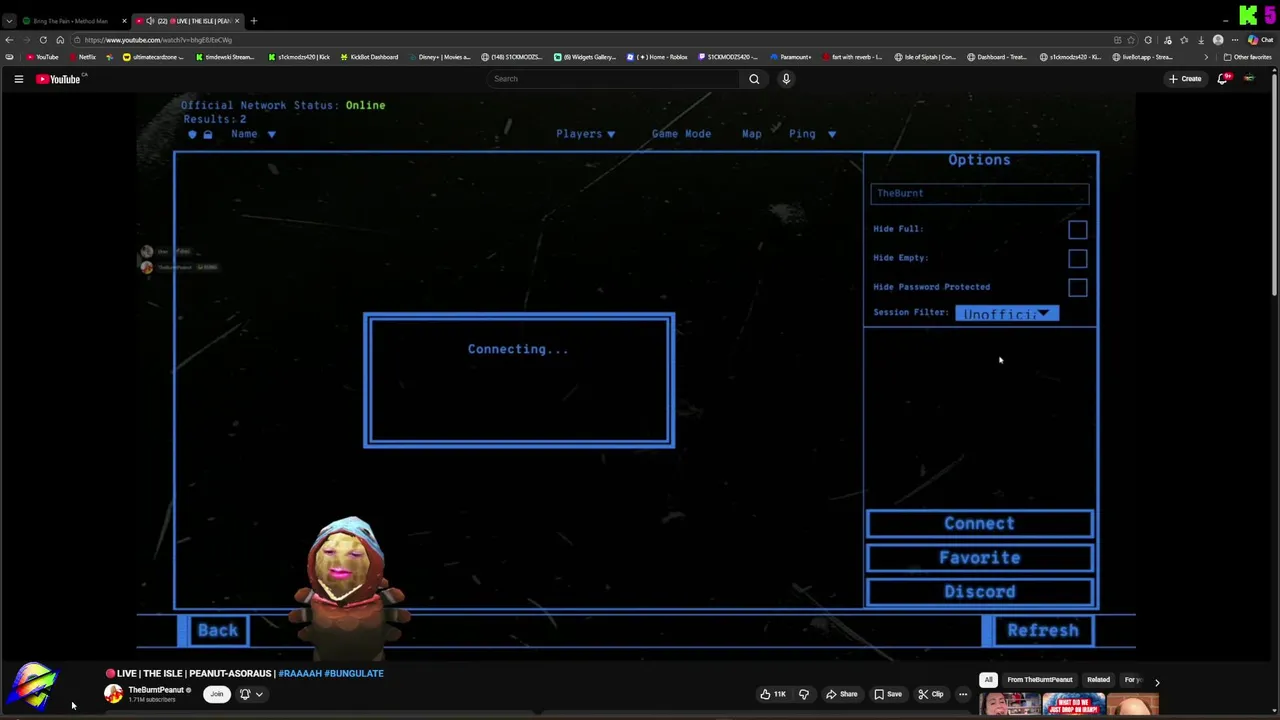Click the Favorite button

click(x=980, y=558)
